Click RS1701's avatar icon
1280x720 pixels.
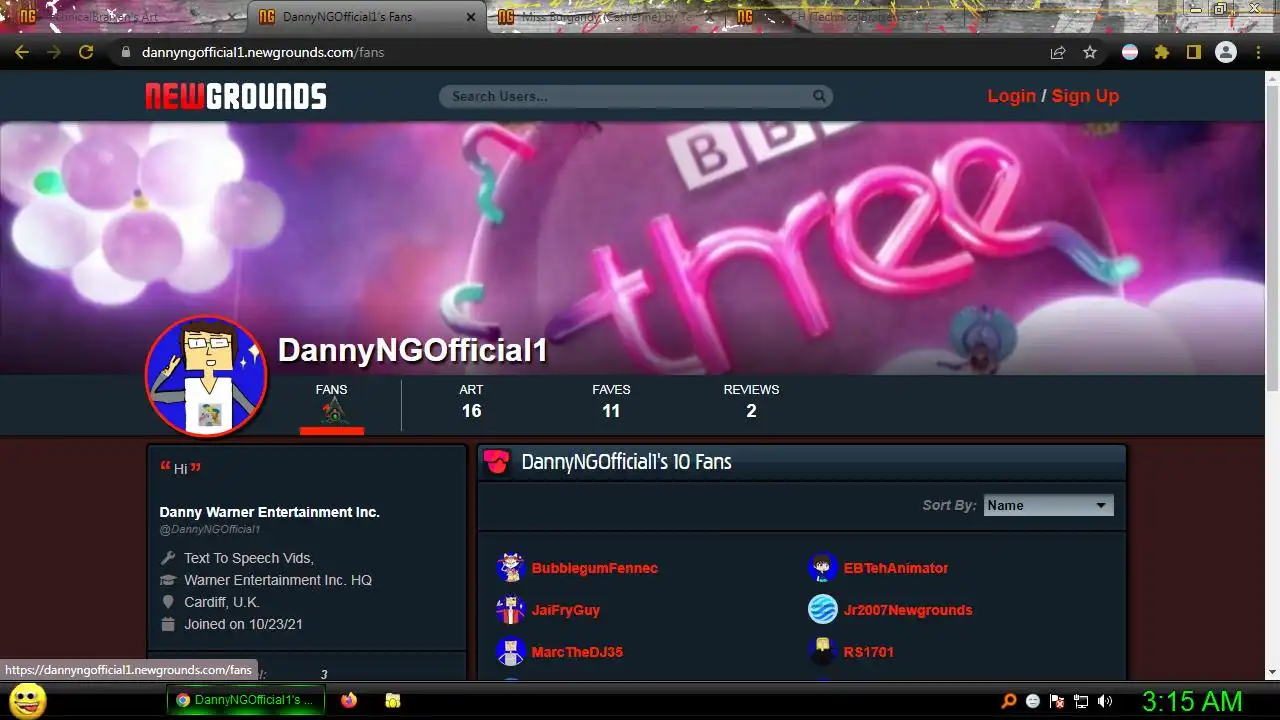click(x=823, y=652)
